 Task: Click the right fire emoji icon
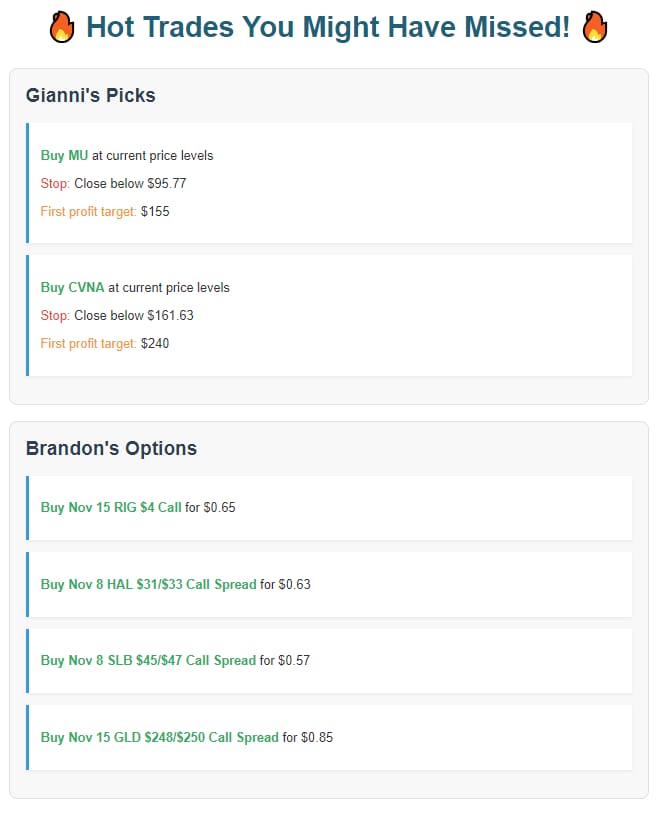[x=594, y=28]
